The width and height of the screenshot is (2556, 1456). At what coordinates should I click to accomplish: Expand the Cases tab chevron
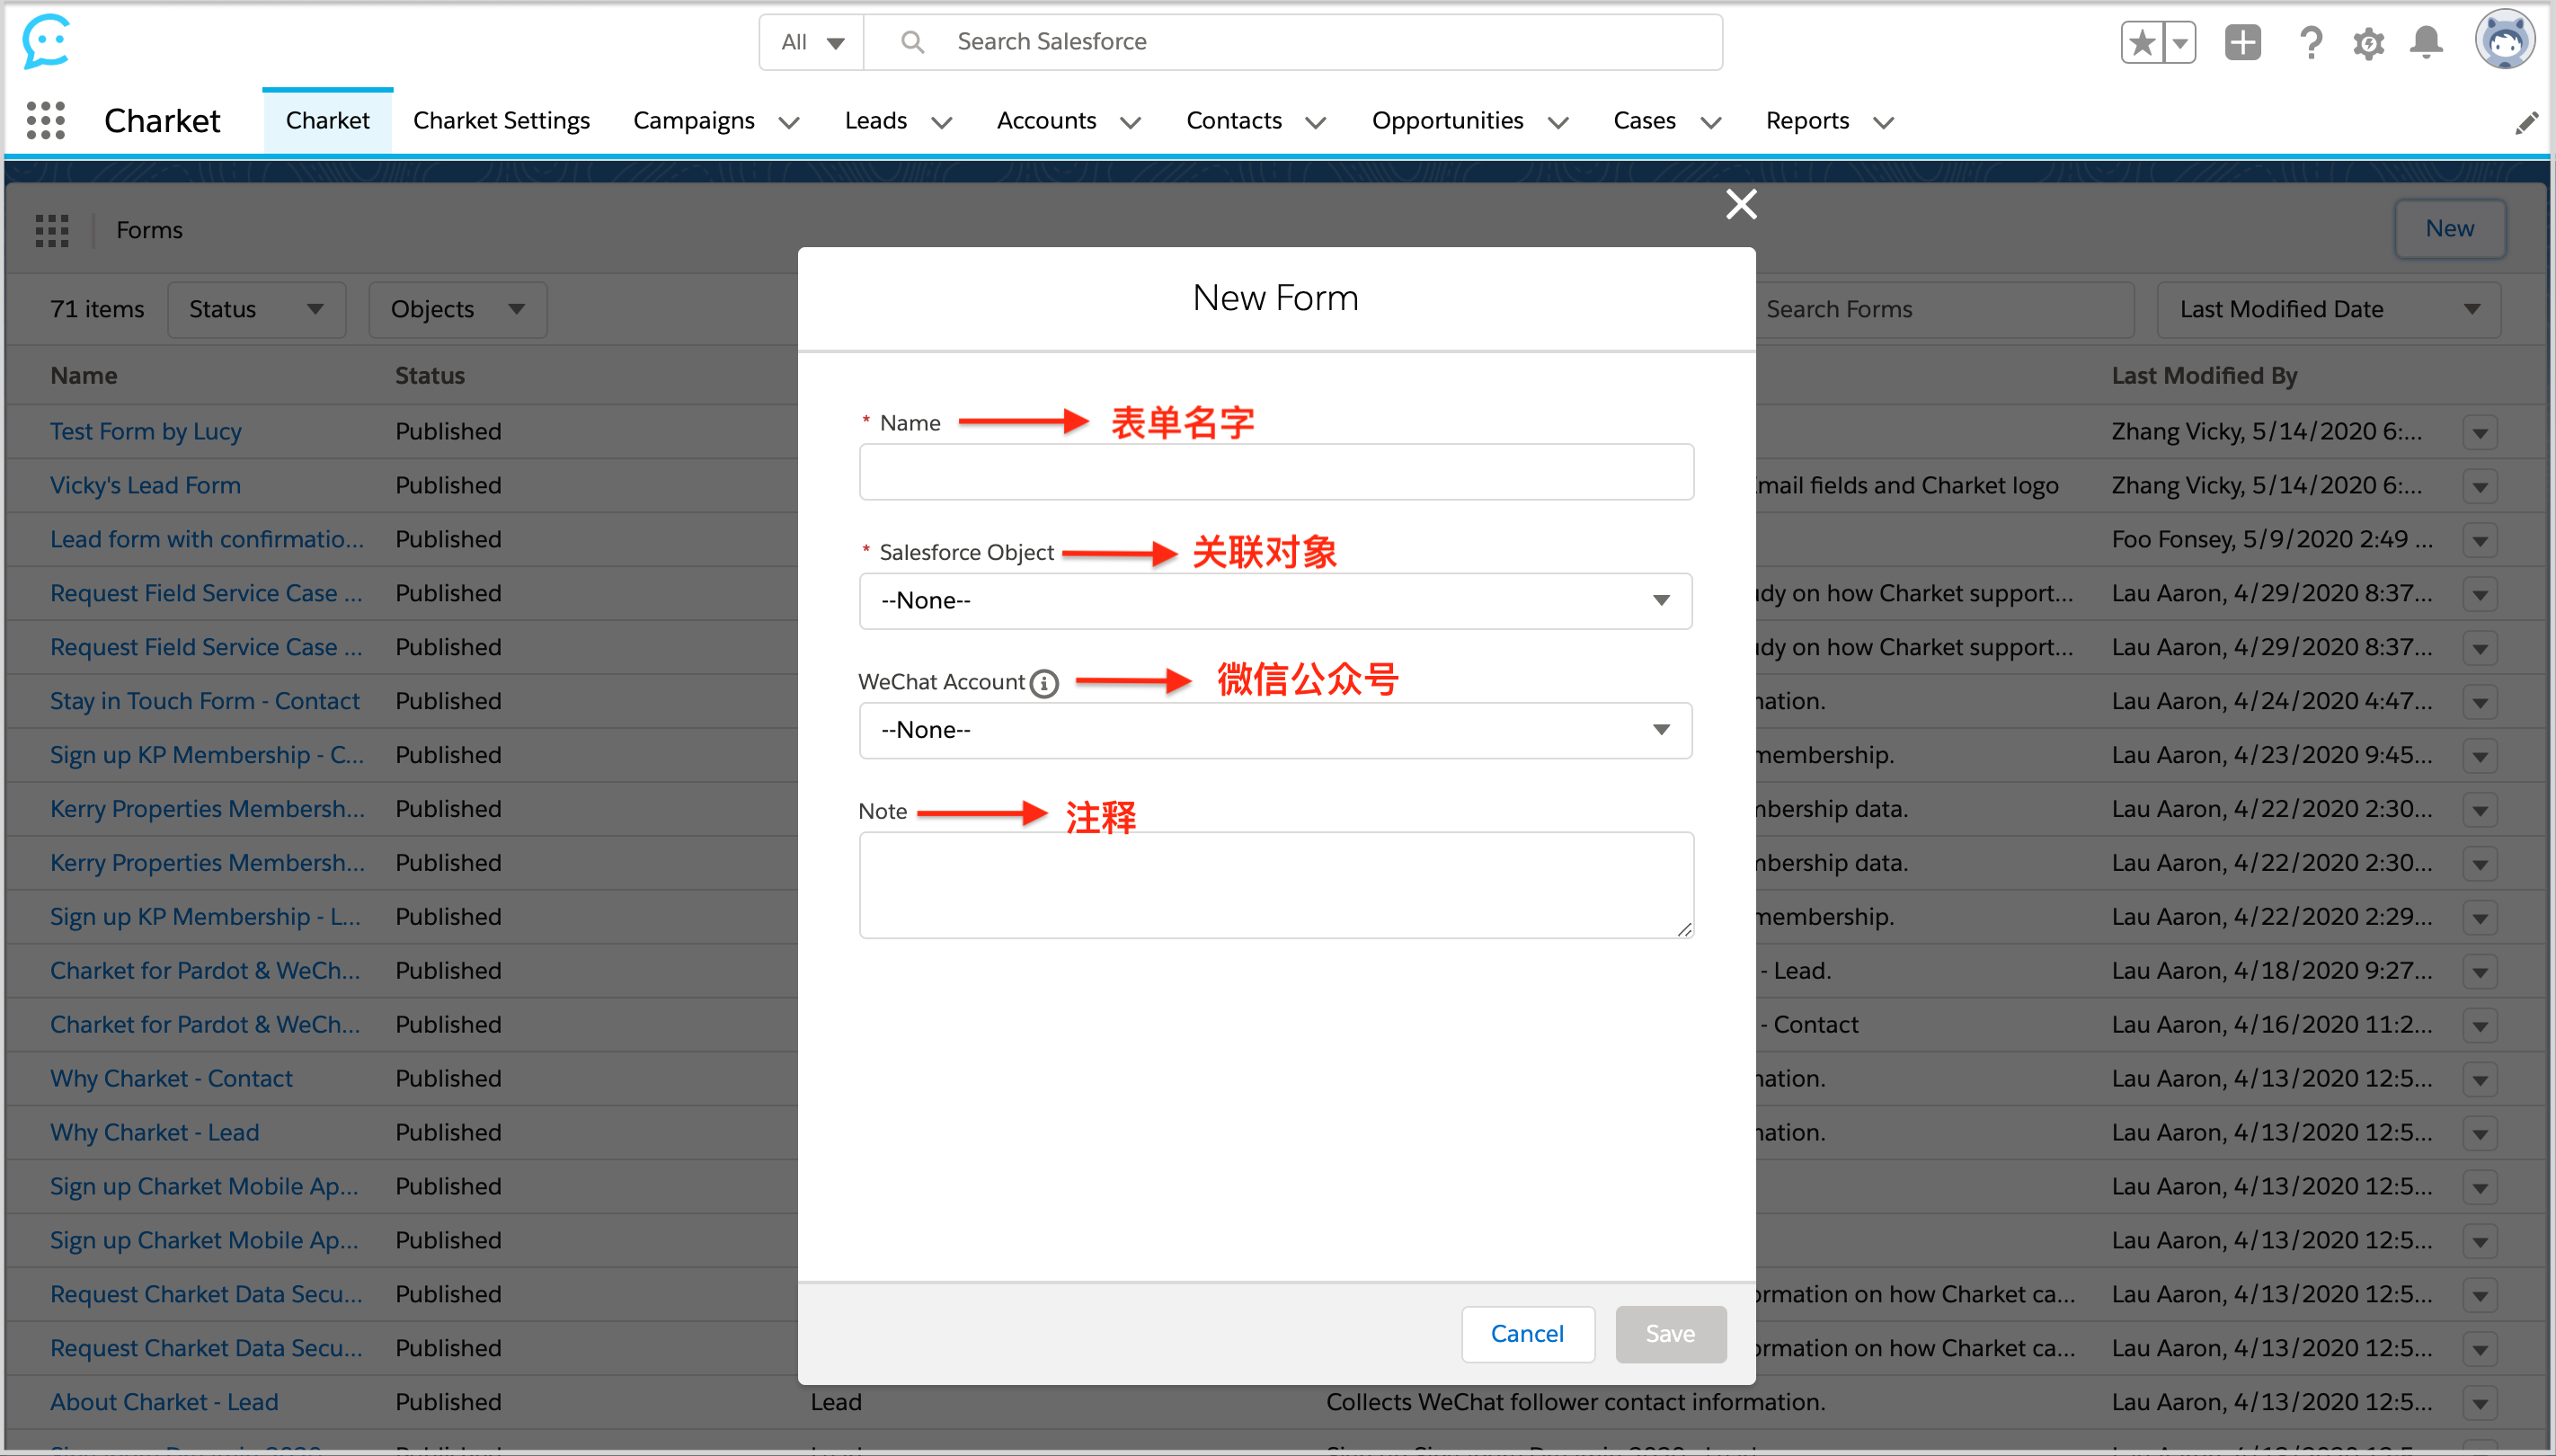1711,122
